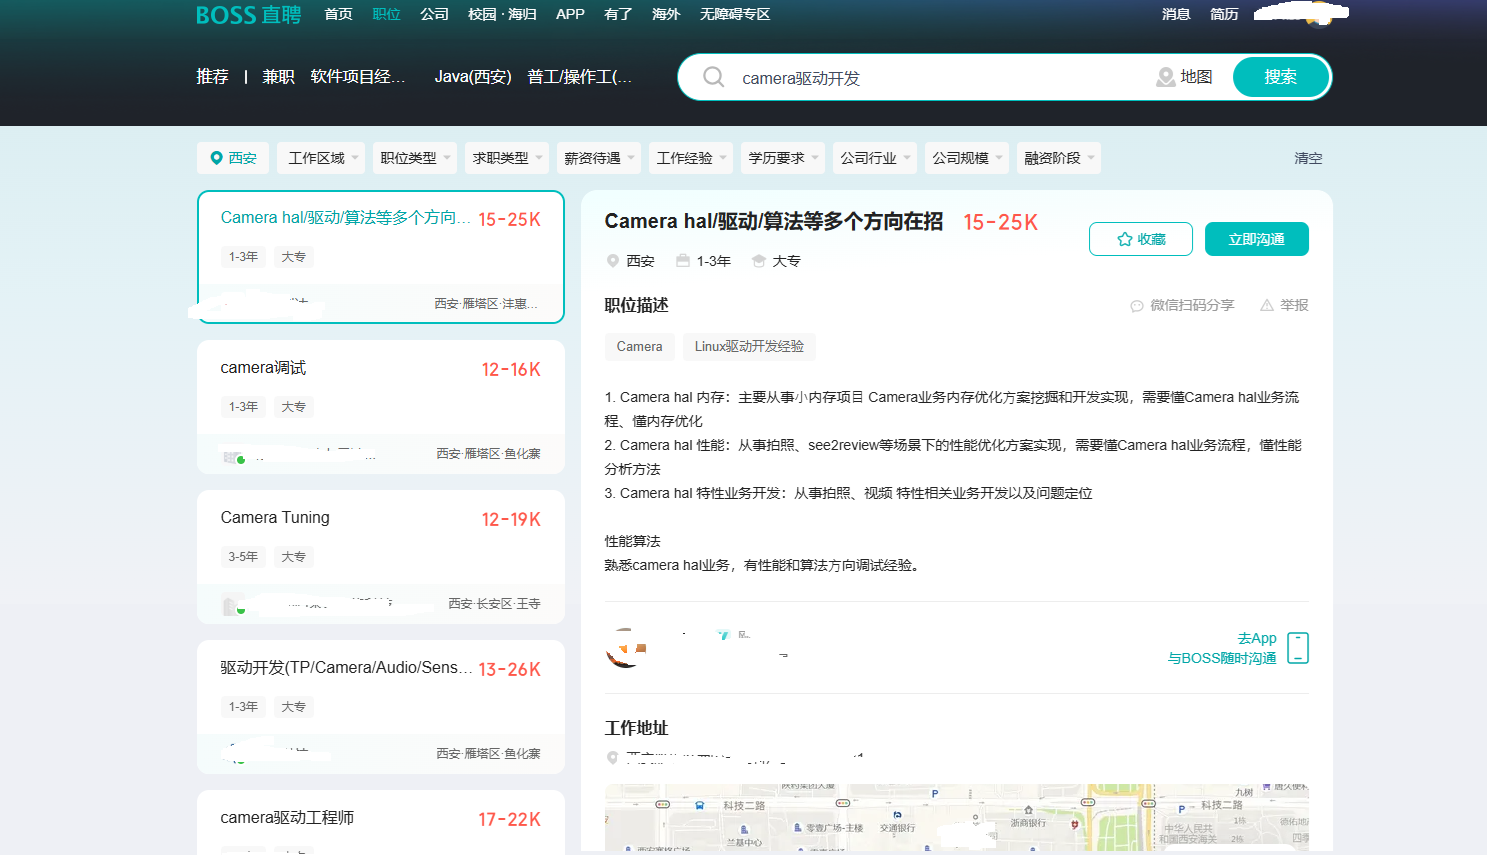Clear all filters with 清空
The image size is (1490, 855).
pyautogui.click(x=1308, y=158)
